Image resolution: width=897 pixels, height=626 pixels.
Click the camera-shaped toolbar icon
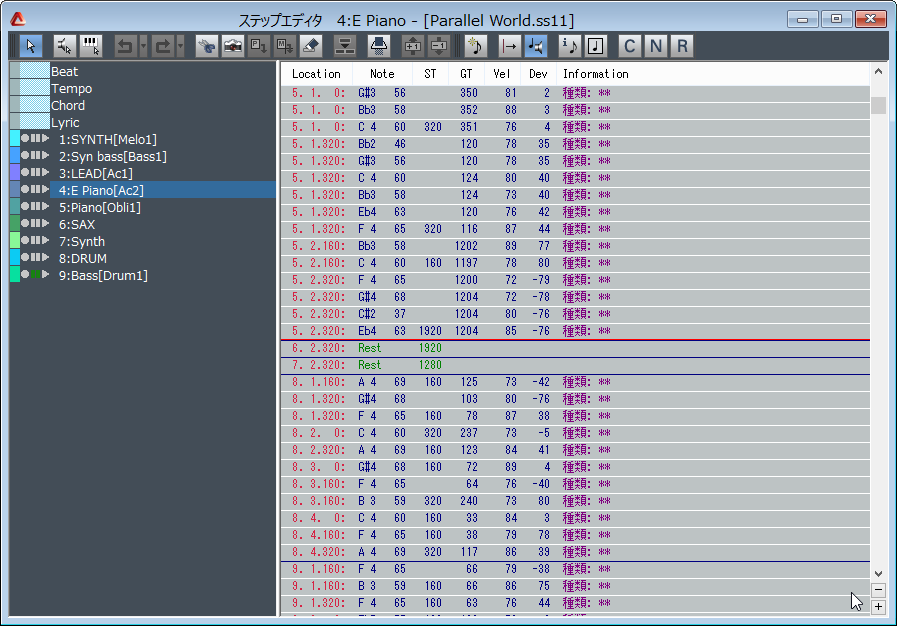[x=233, y=46]
